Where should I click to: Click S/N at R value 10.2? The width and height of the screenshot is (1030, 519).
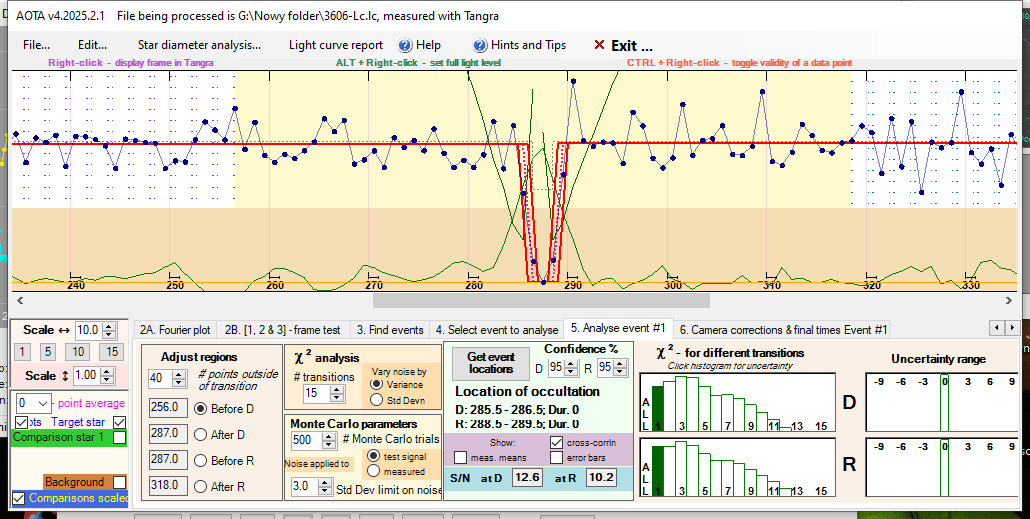click(601, 478)
